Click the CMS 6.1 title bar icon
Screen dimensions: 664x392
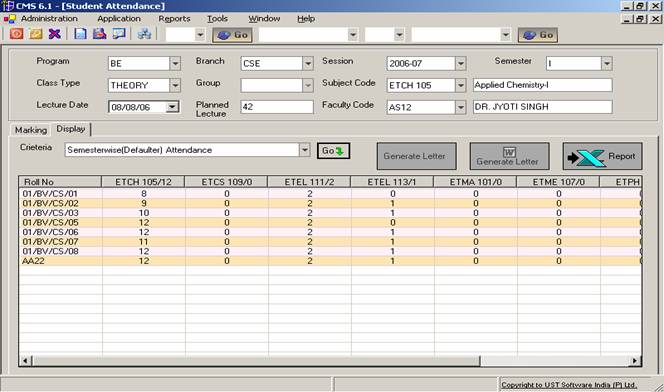(x=8, y=6)
